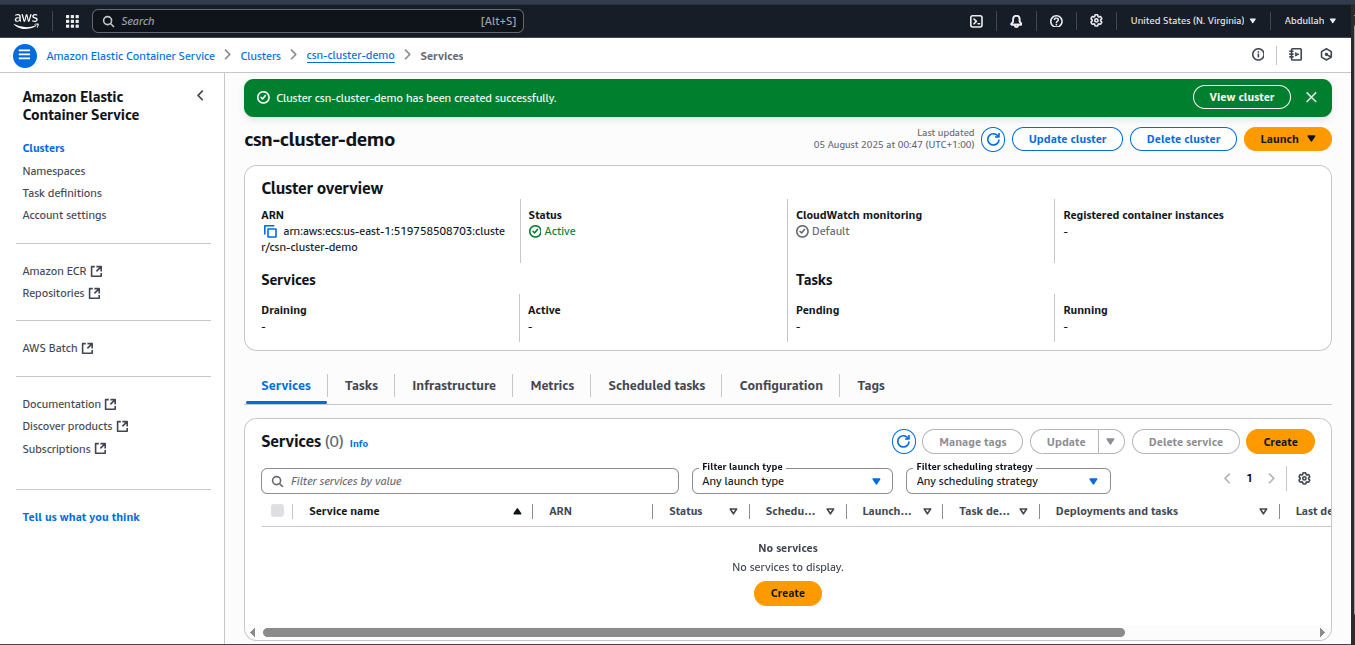
Task: Expand the Launch dropdown button
Action: pos(1287,139)
